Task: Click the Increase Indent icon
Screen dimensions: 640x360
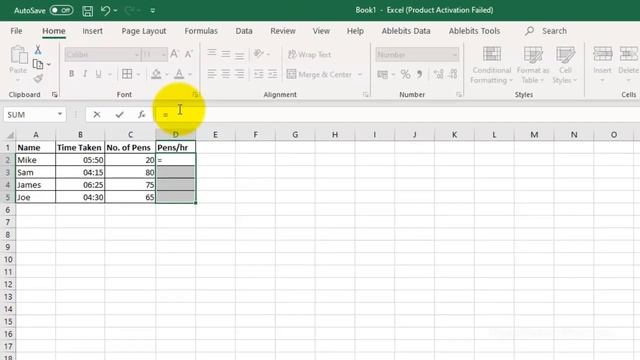Action: click(x=272, y=74)
